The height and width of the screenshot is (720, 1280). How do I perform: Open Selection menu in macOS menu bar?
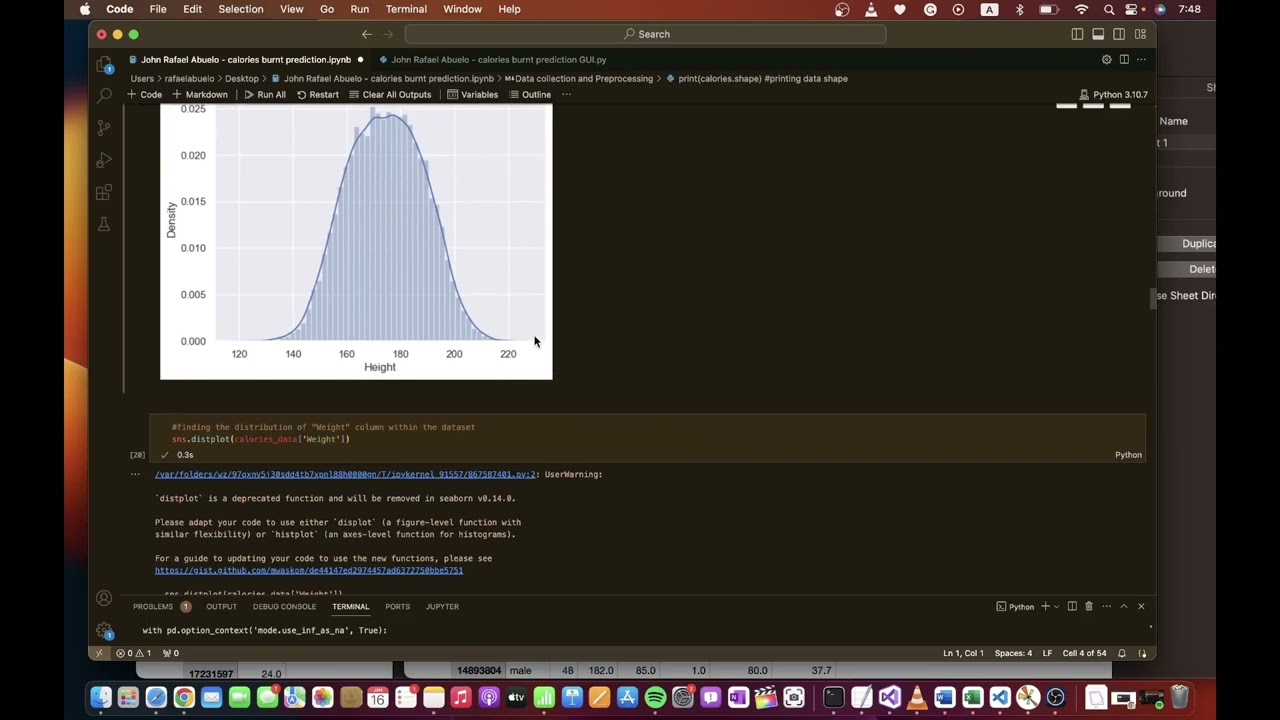pyautogui.click(x=241, y=9)
